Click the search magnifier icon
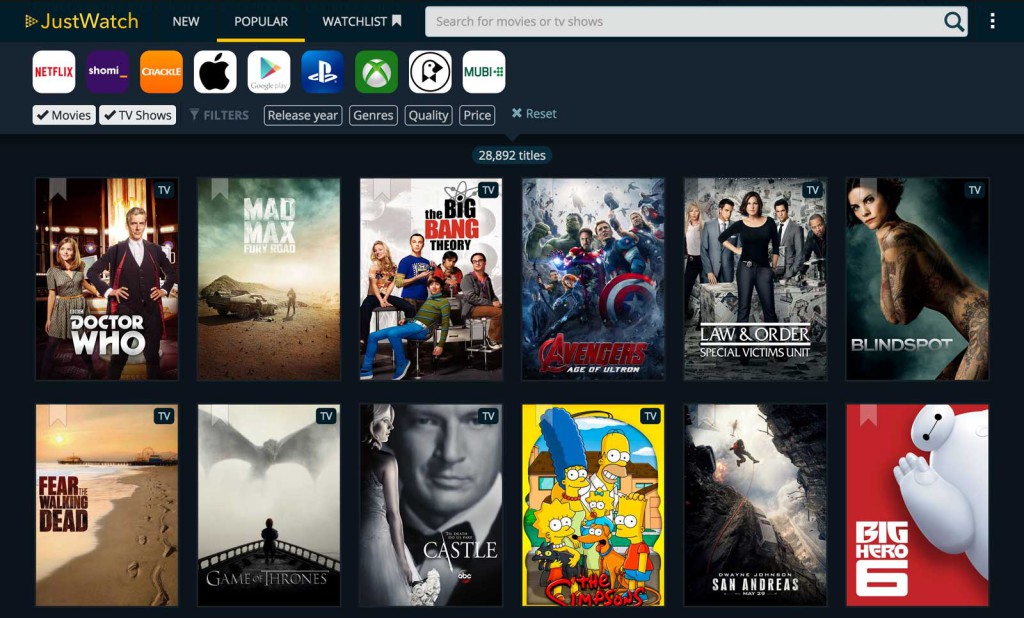Image resolution: width=1024 pixels, height=618 pixels. (953, 22)
